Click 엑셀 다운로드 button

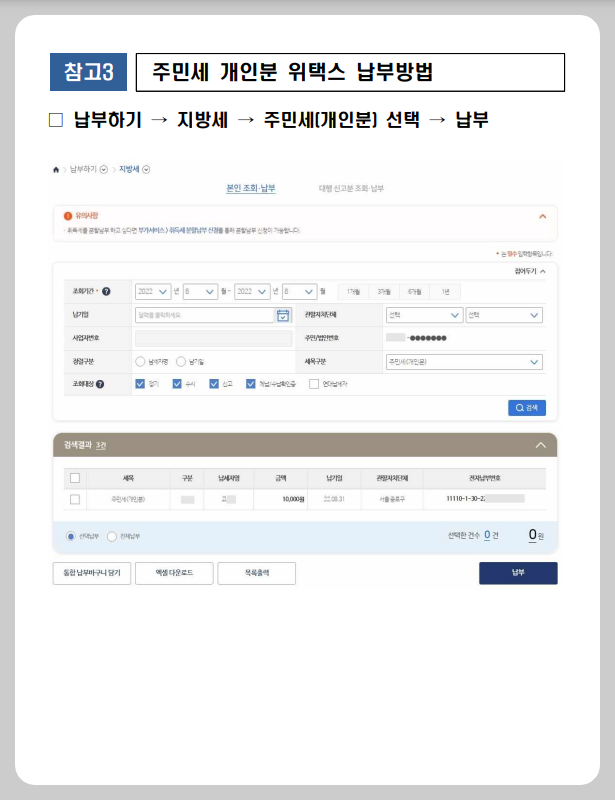click(174, 573)
